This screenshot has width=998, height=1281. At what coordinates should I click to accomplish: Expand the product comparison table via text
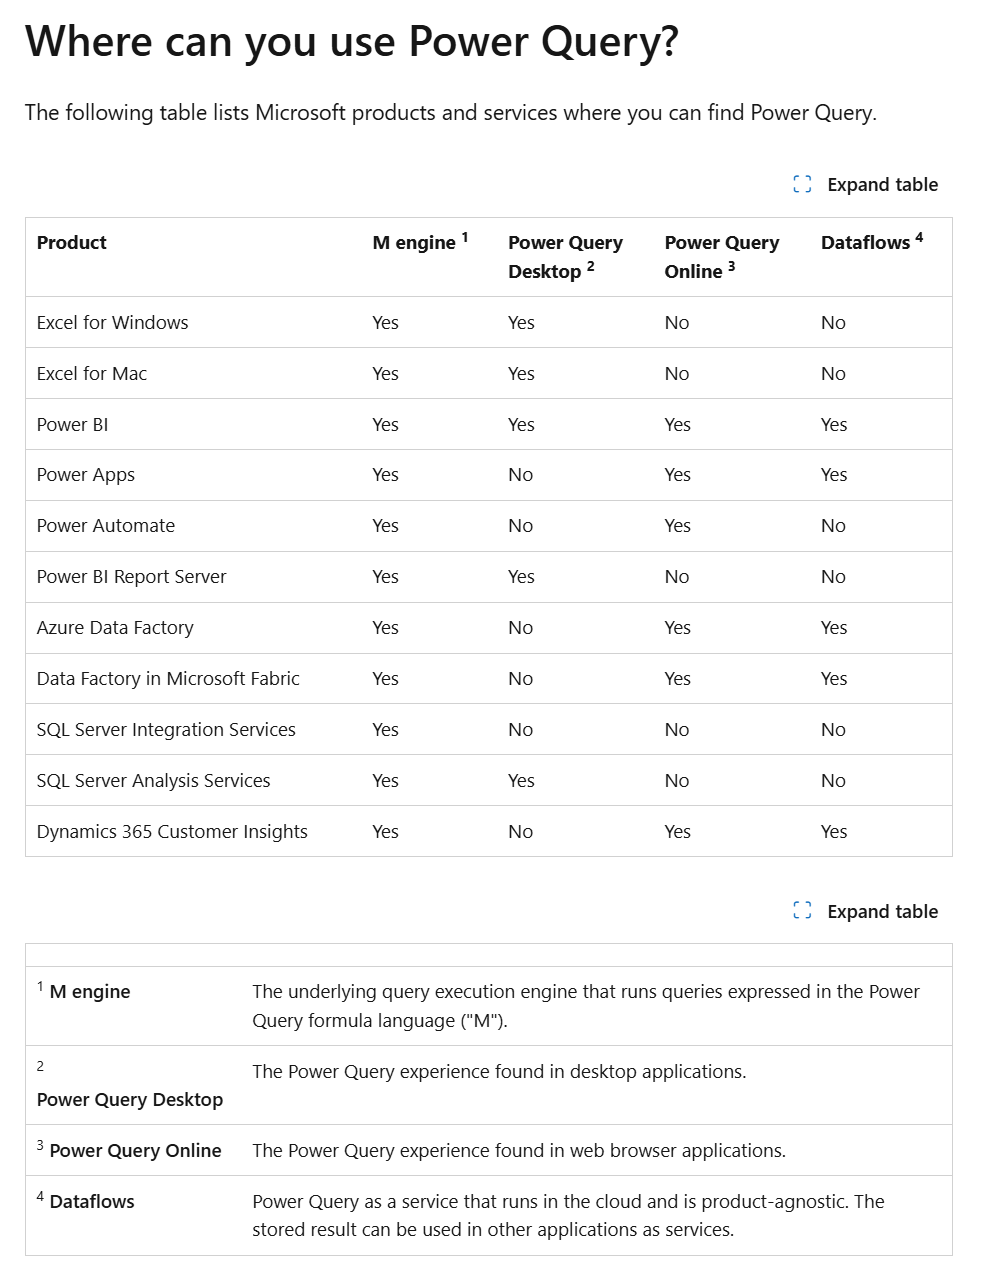[x=882, y=184]
